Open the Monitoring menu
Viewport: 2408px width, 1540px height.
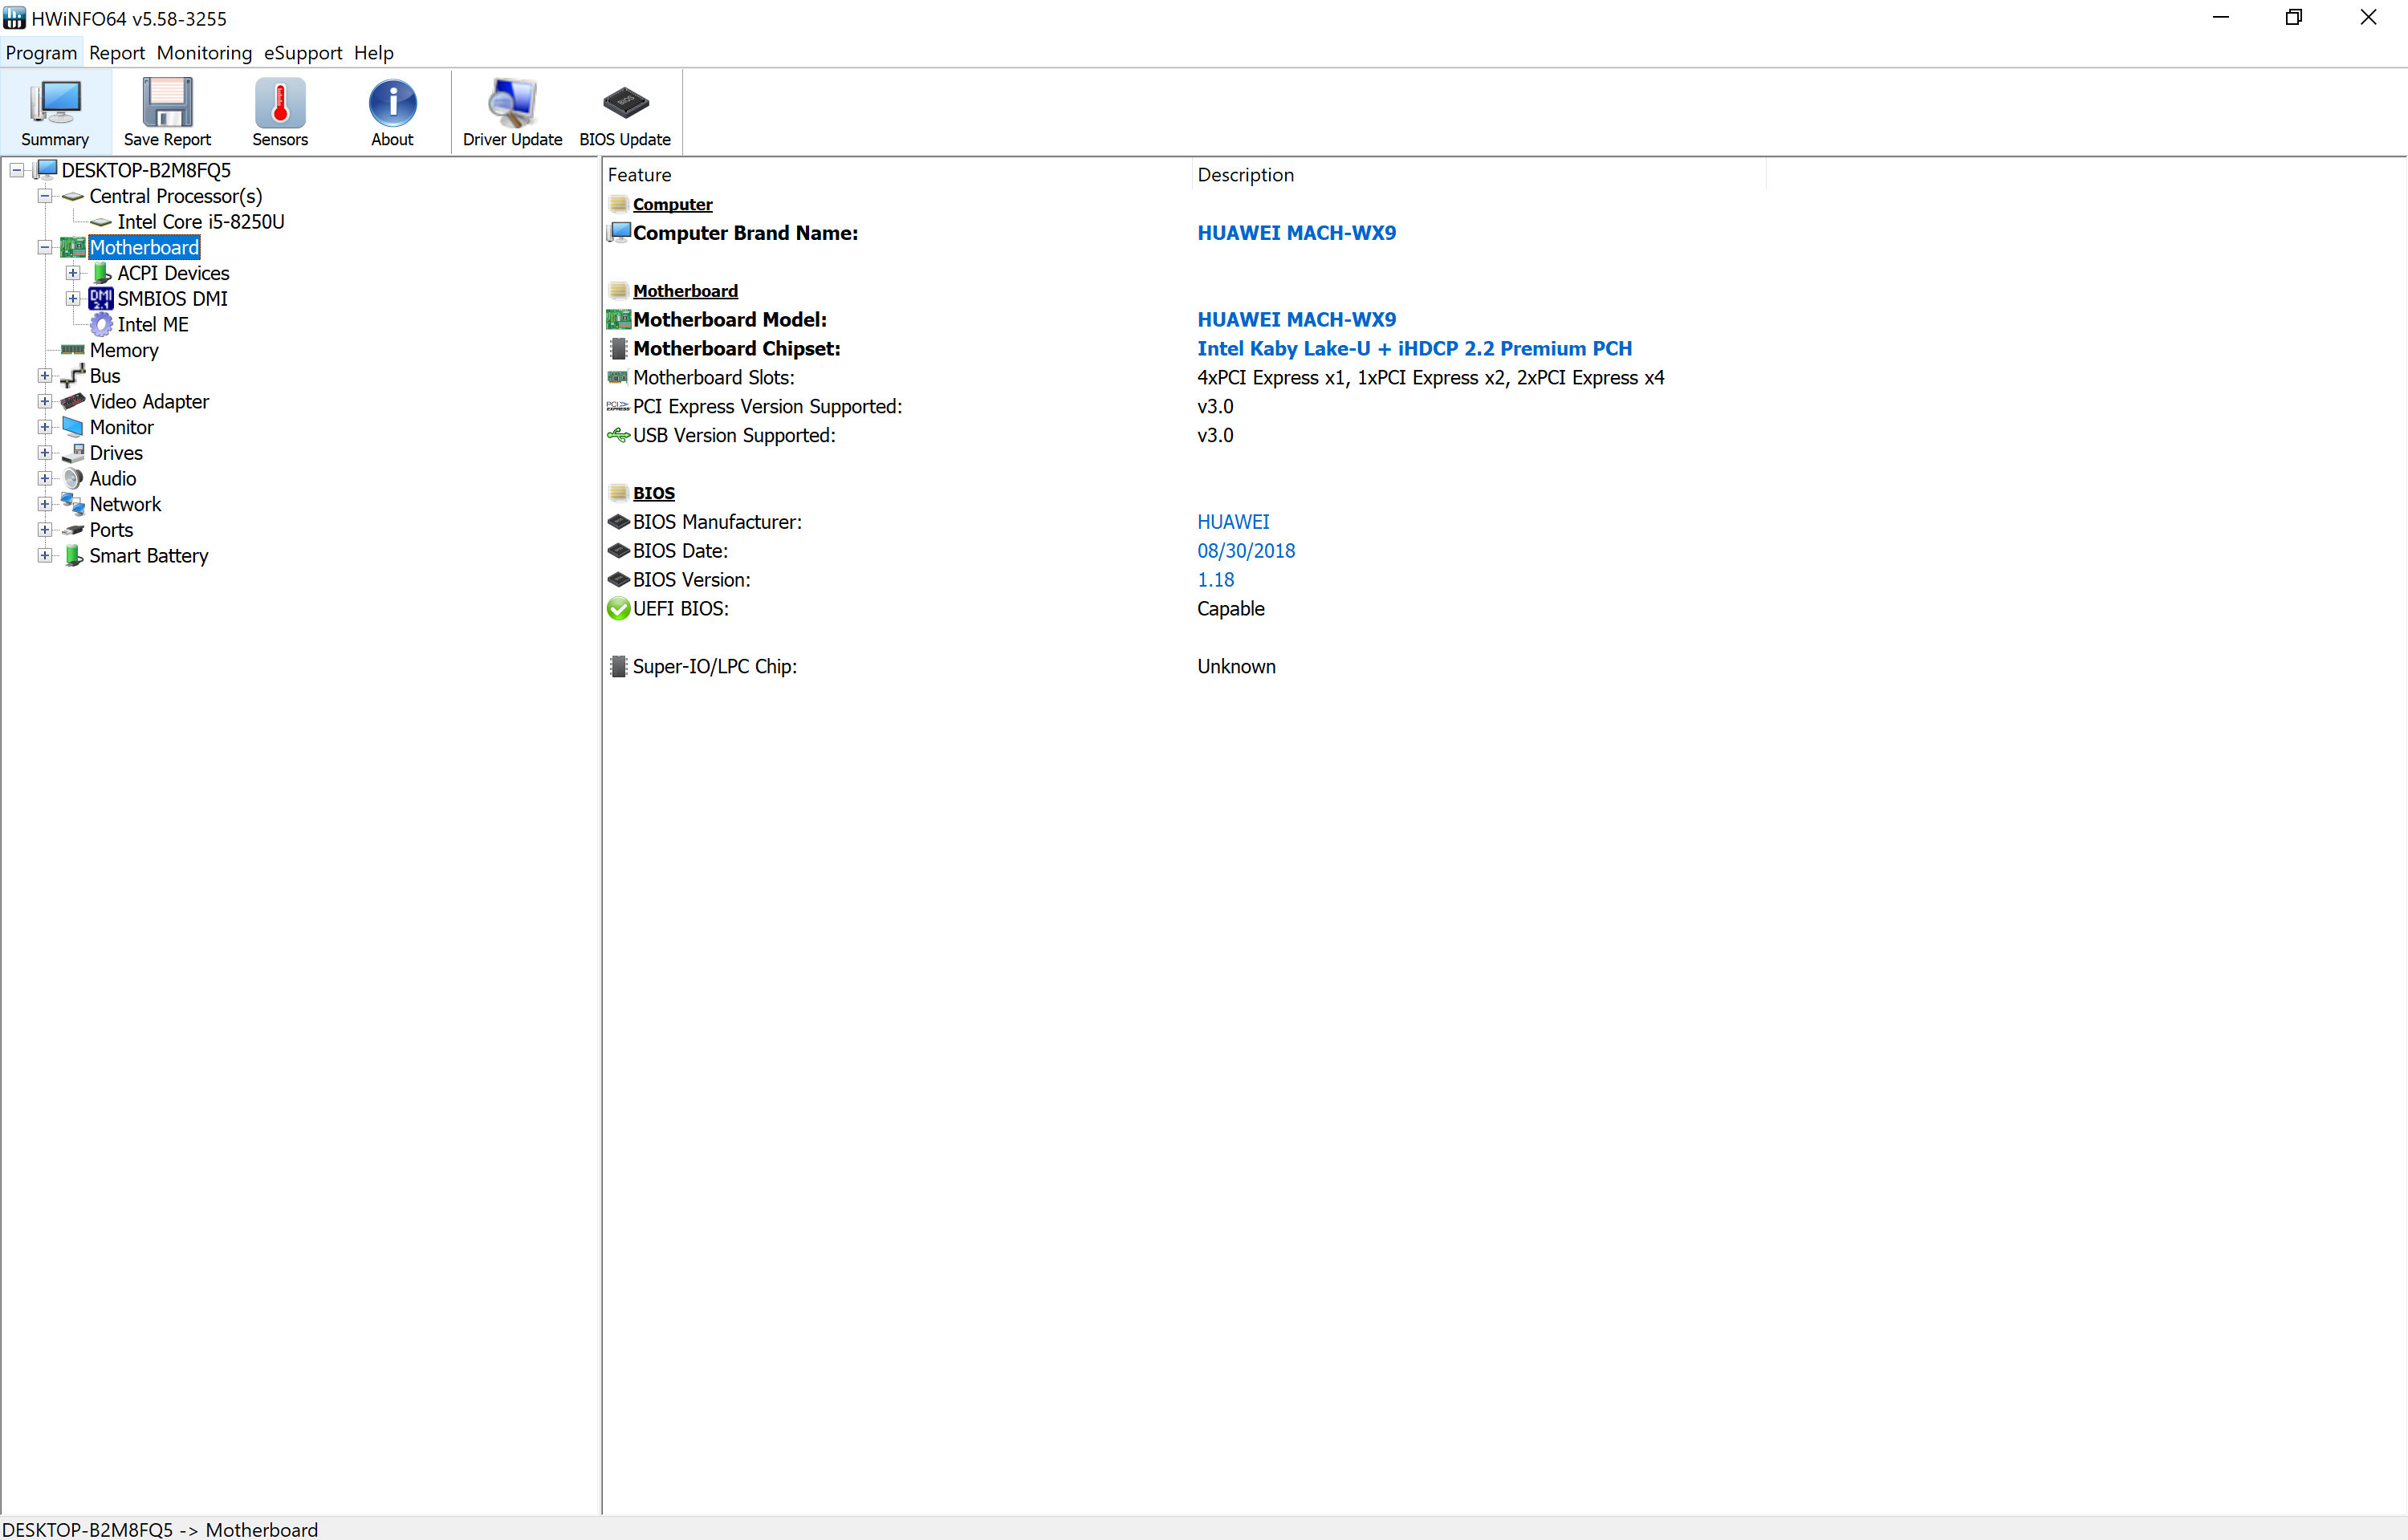204,53
